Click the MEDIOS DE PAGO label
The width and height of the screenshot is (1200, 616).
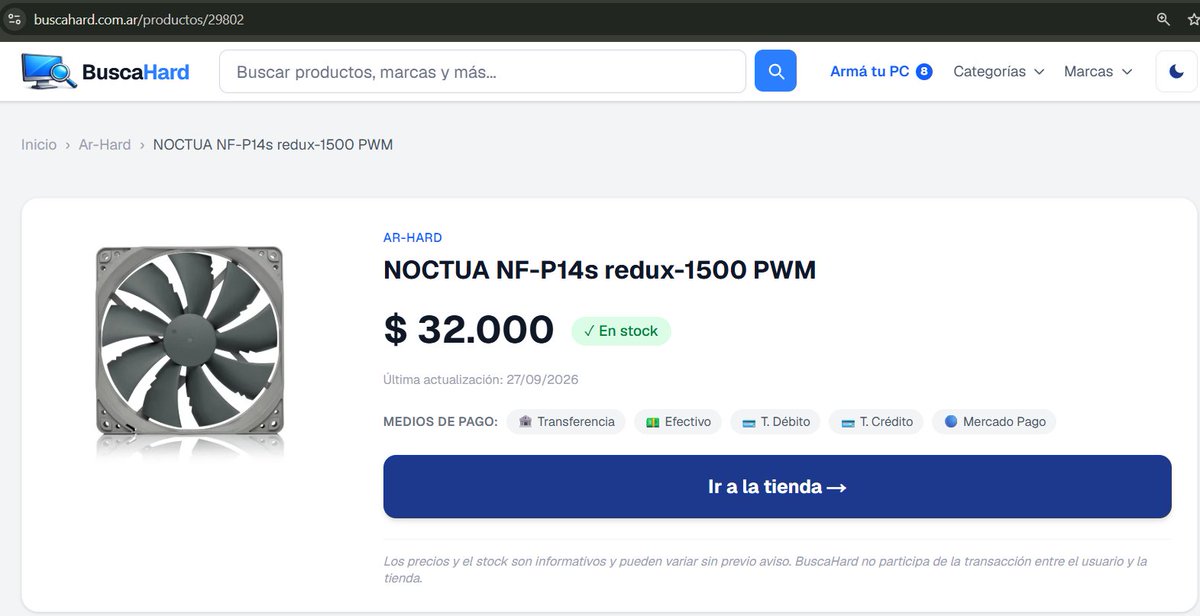[440, 422]
